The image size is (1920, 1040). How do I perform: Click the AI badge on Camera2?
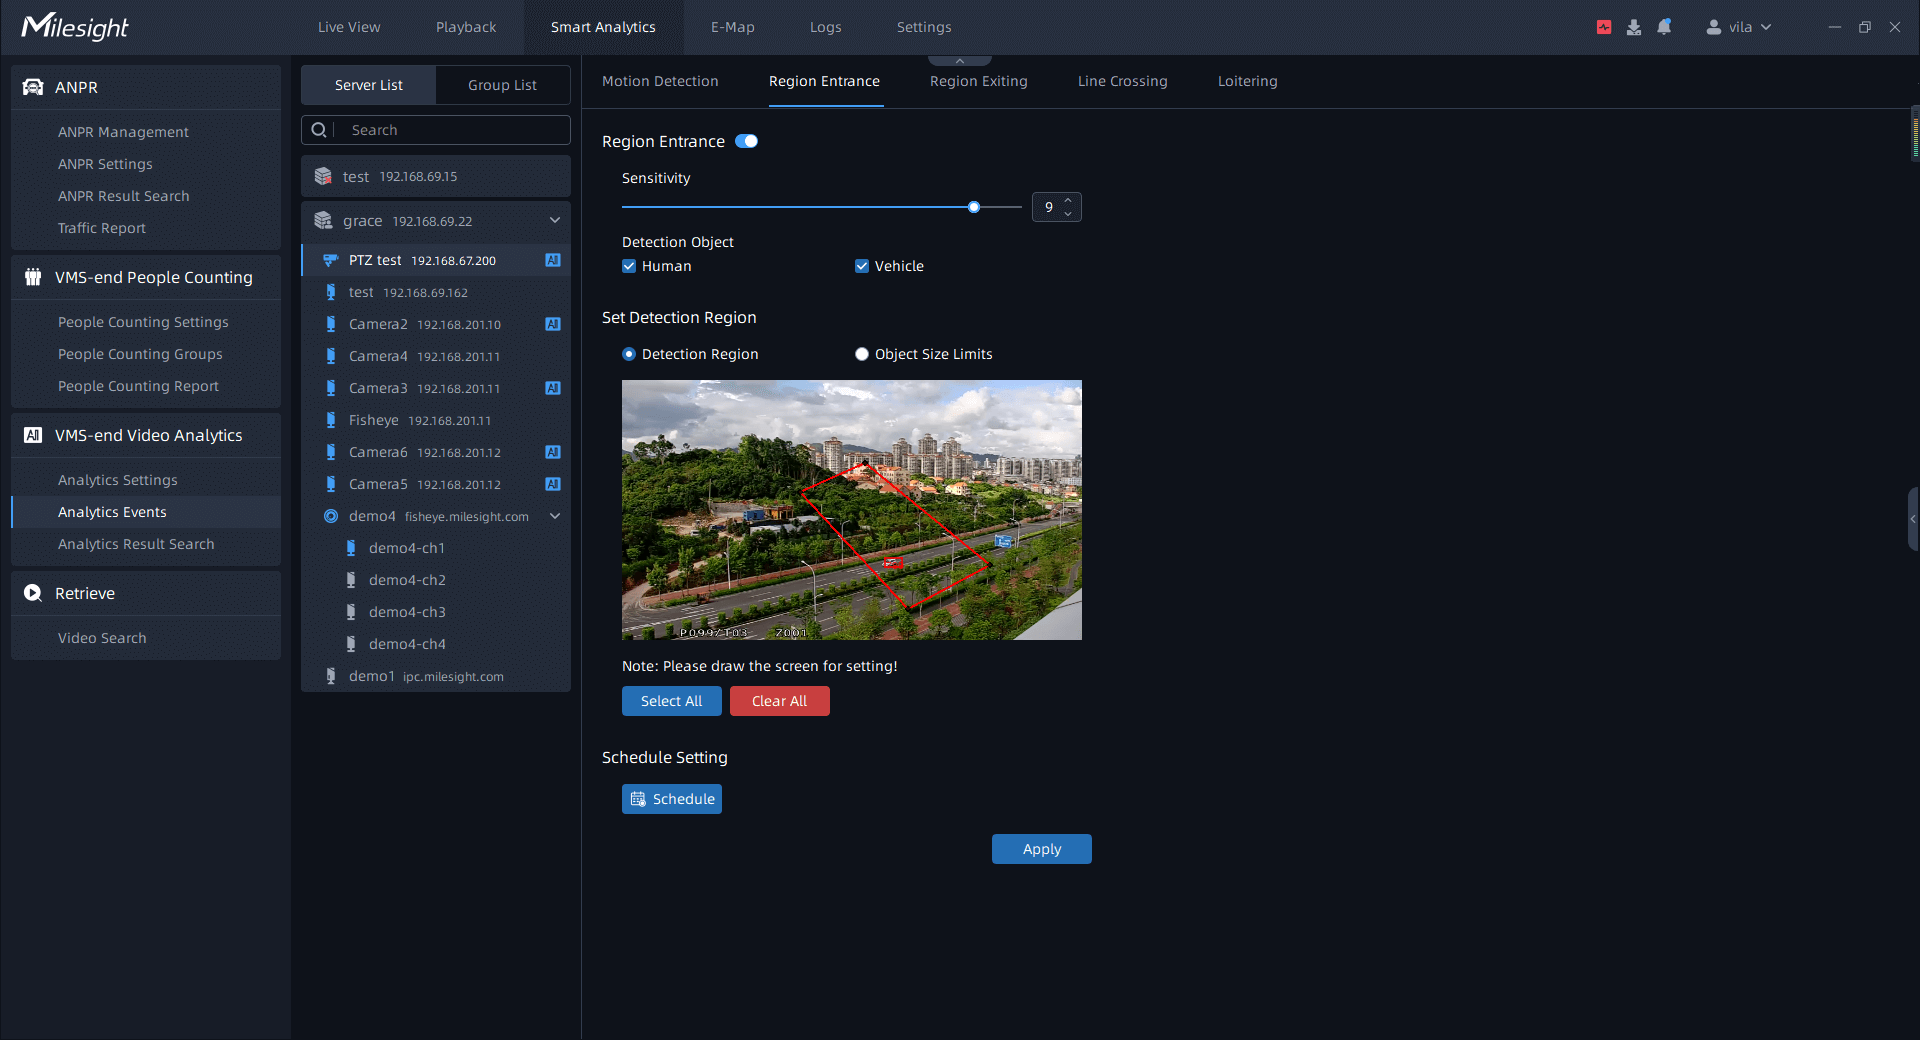coord(552,324)
